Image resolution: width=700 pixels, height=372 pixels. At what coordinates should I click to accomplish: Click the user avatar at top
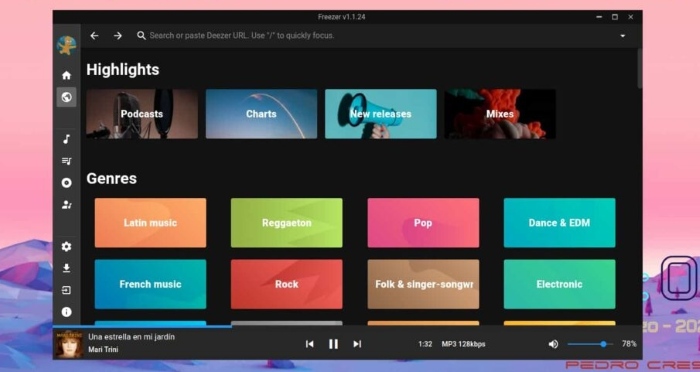[x=67, y=45]
